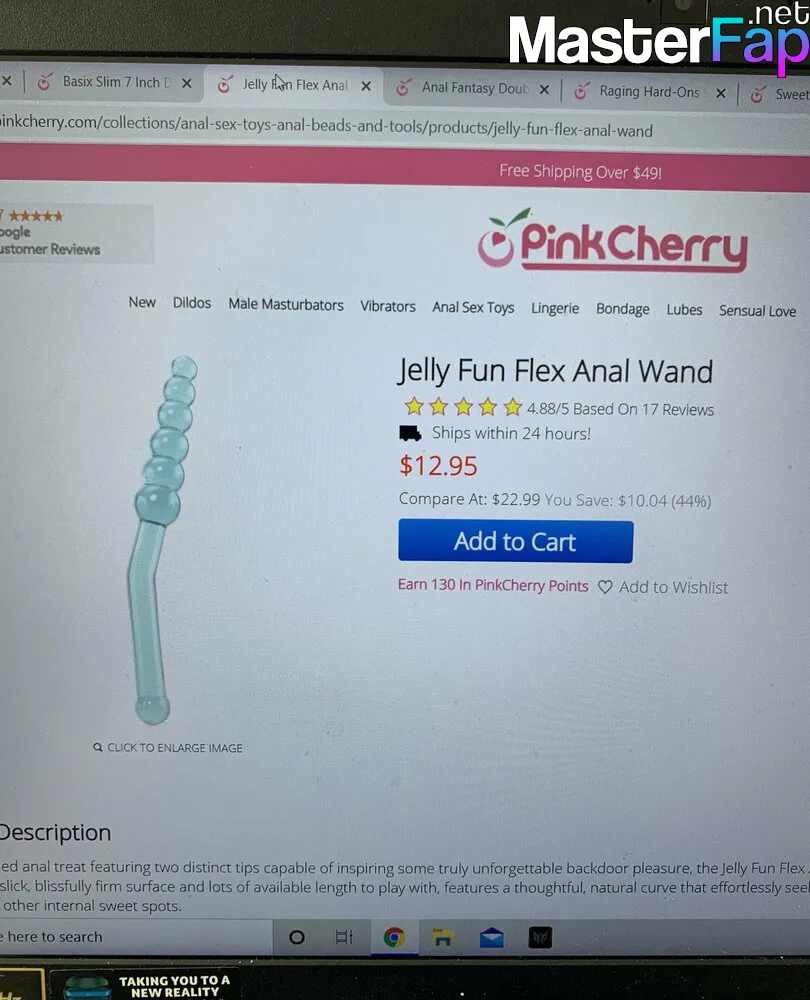Open the Lingerie navigation menu
The image size is (810, 1000).
555,308
